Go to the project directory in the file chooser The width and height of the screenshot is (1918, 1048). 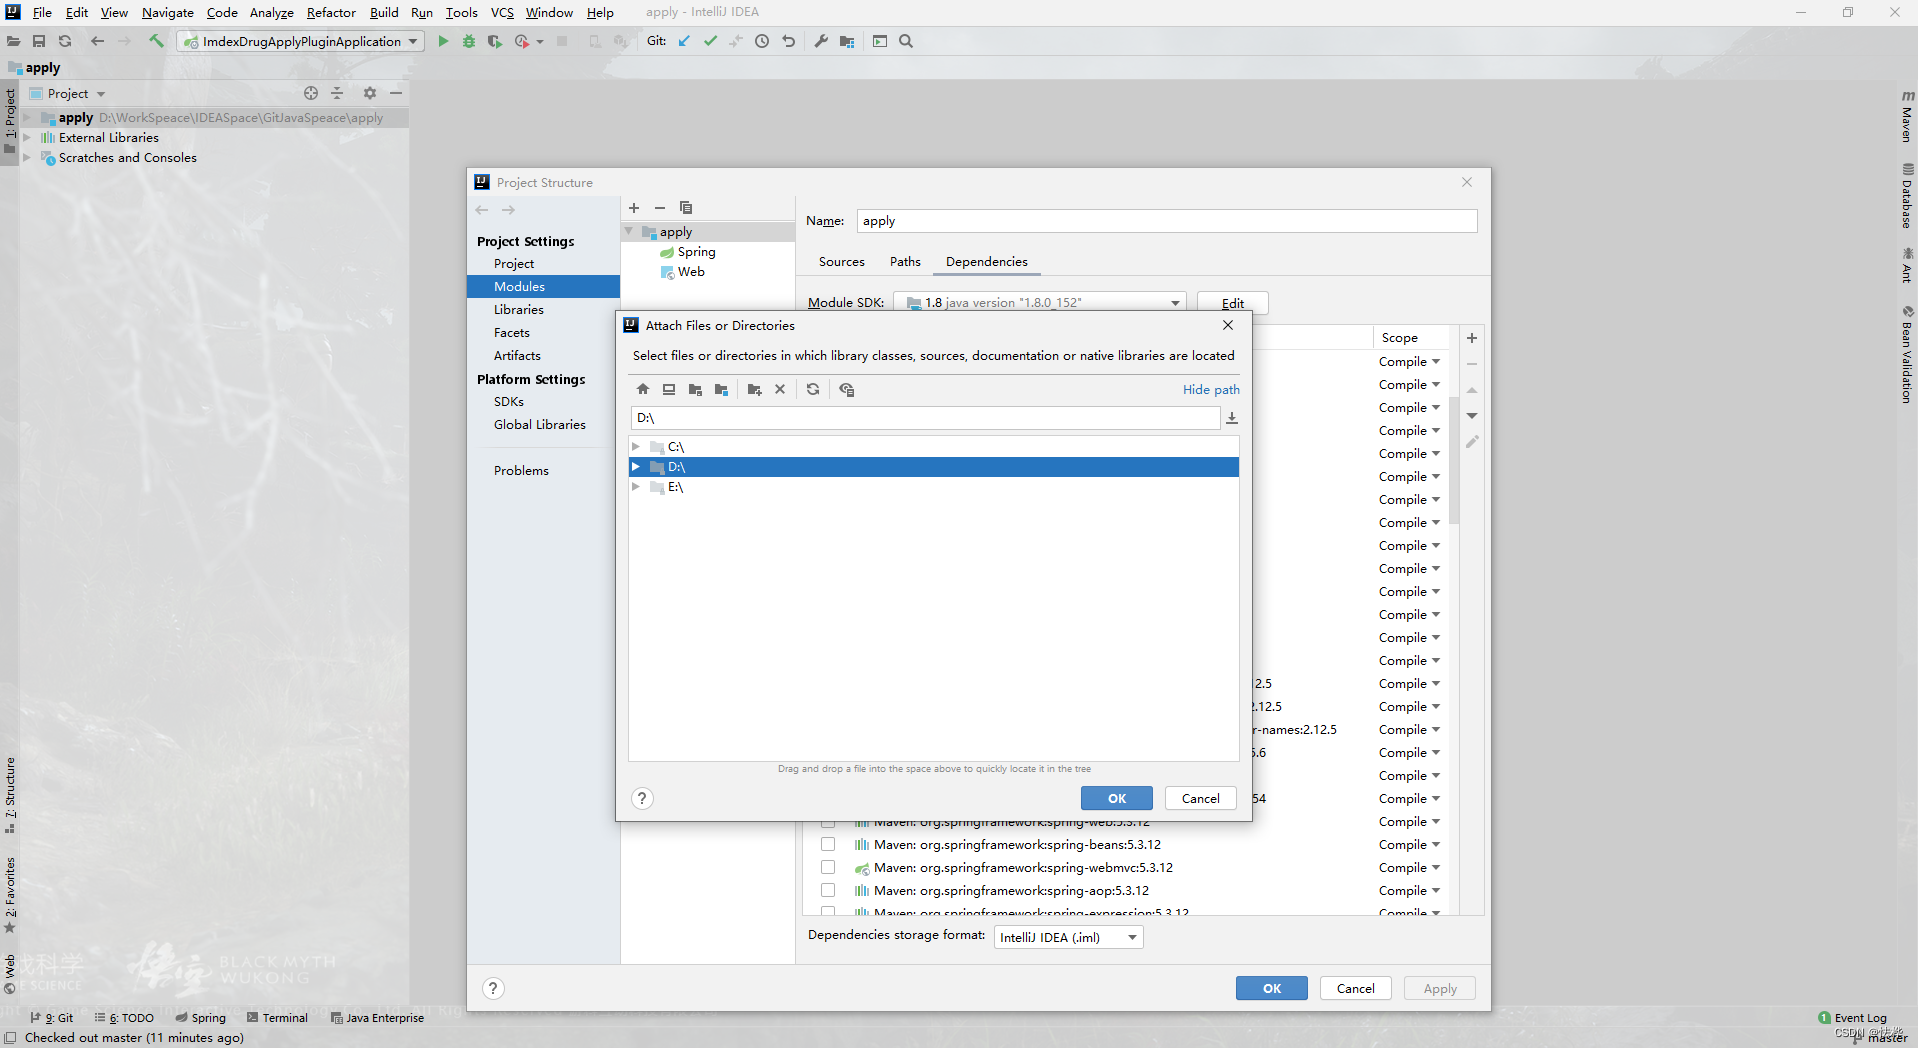[x=695, y=390]
